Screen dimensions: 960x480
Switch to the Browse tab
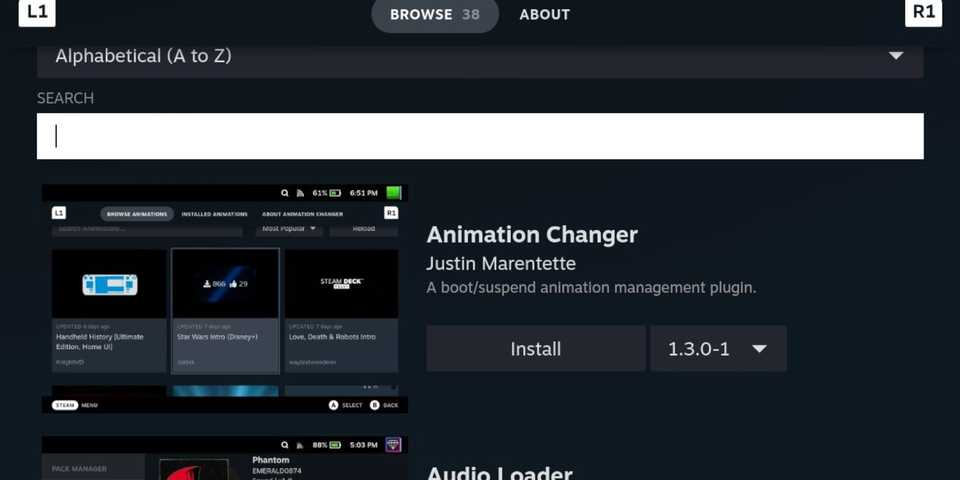click(x=434, y=15)
